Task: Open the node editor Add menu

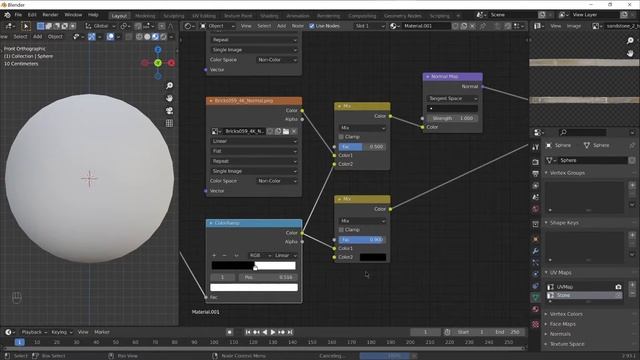Action: pos(282,26)
